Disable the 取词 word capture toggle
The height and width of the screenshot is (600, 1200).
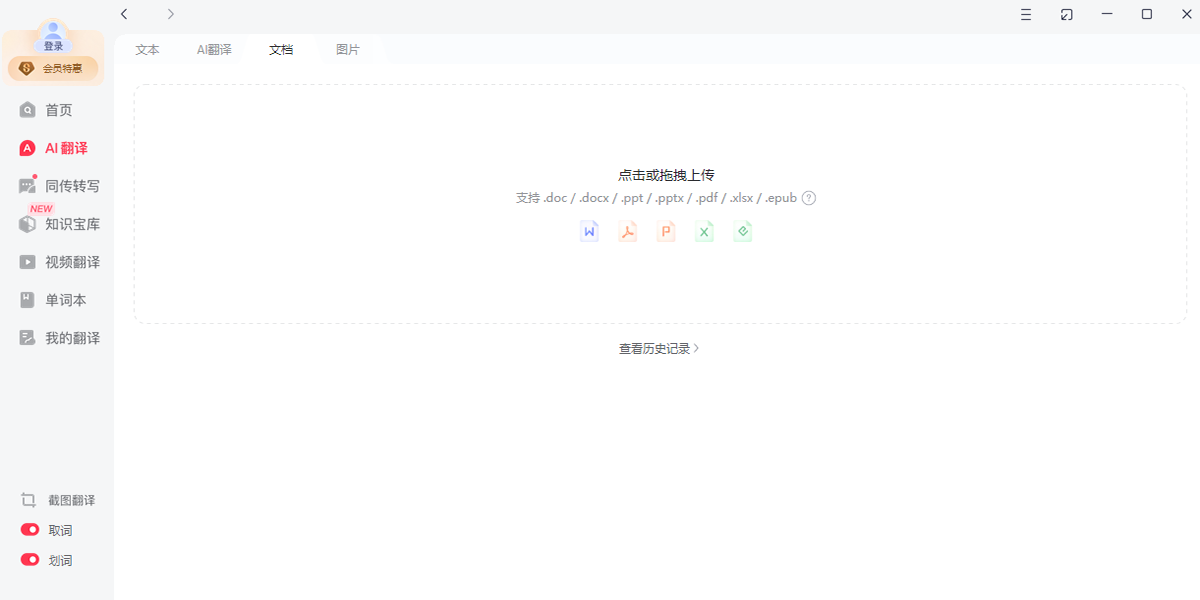tap(28, 529)
